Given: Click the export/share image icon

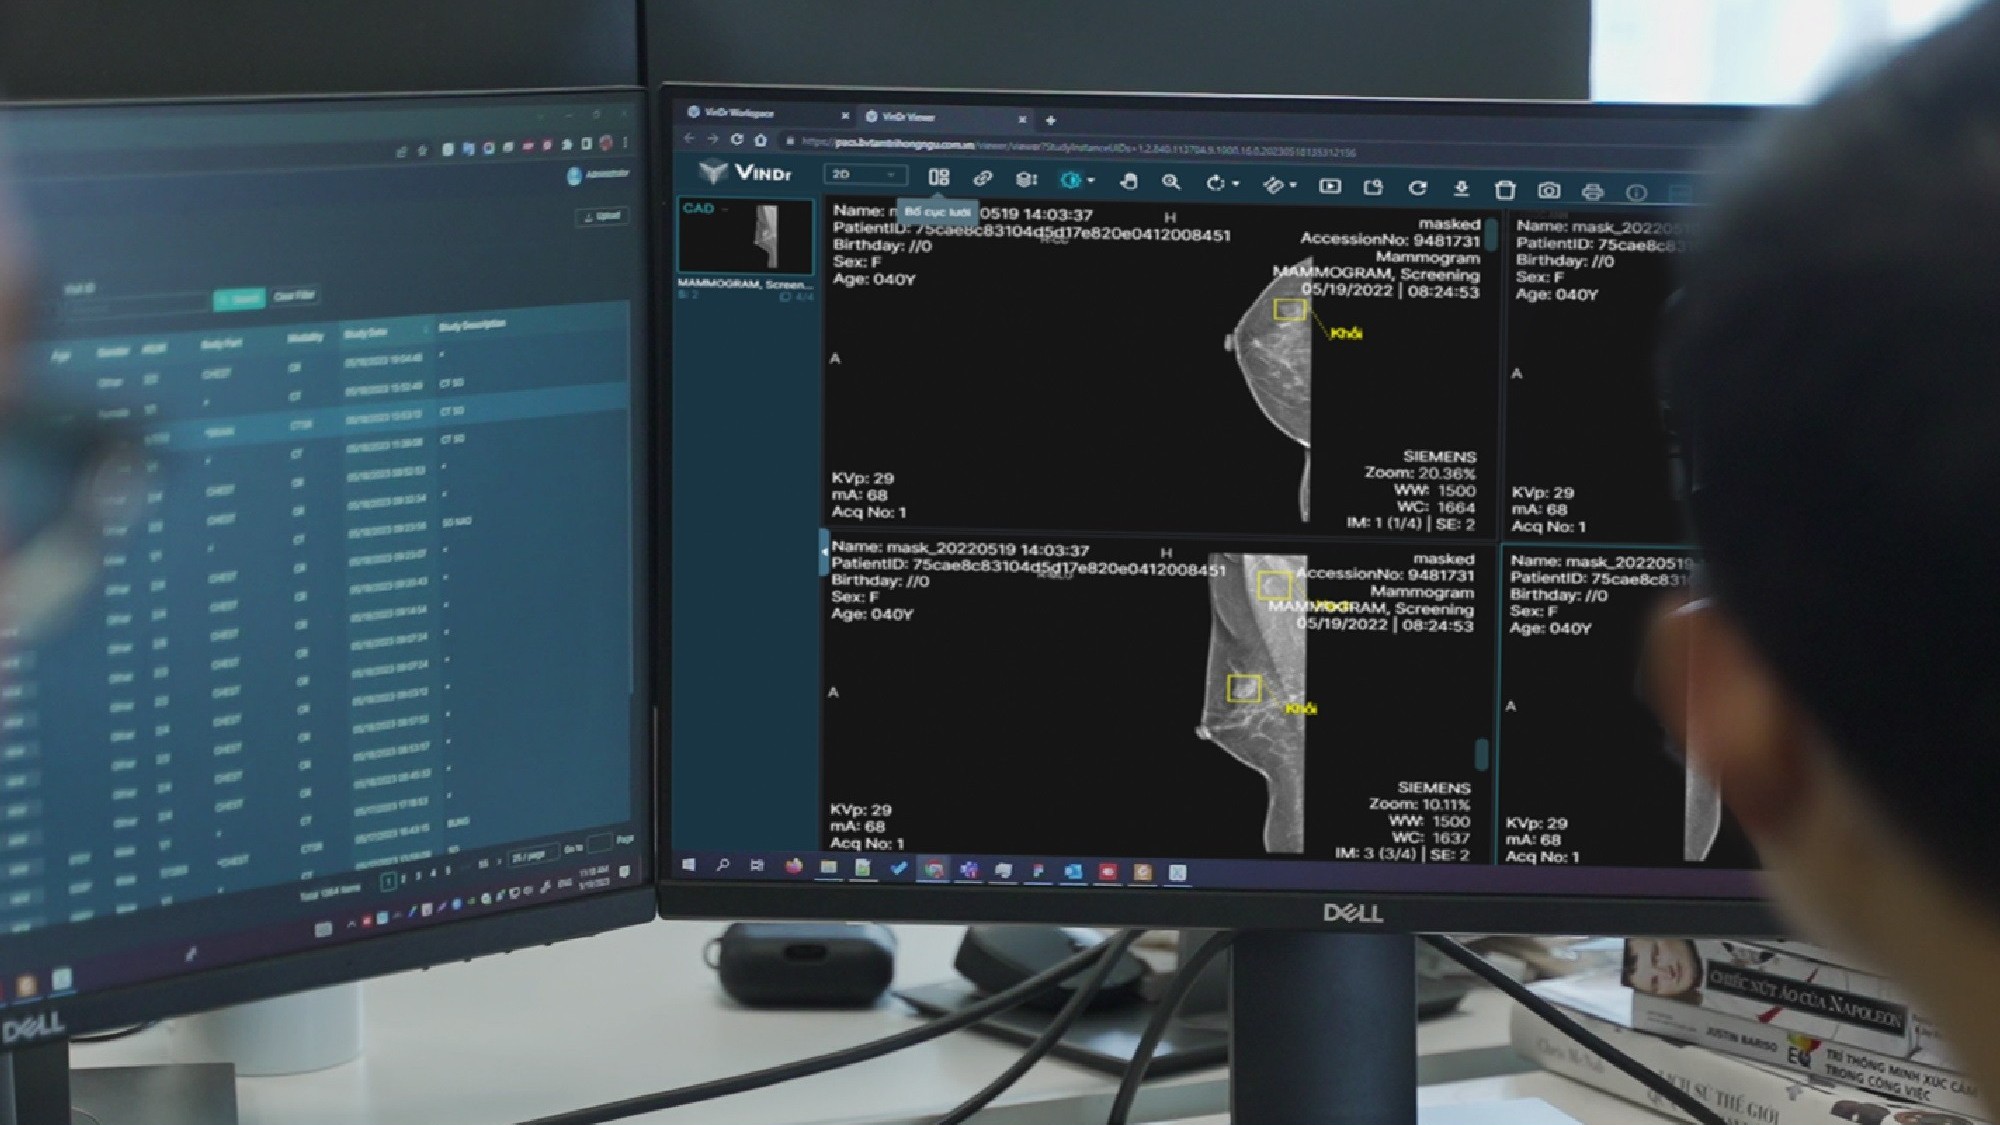Looking at the screenshot, I should [1373, 187].
